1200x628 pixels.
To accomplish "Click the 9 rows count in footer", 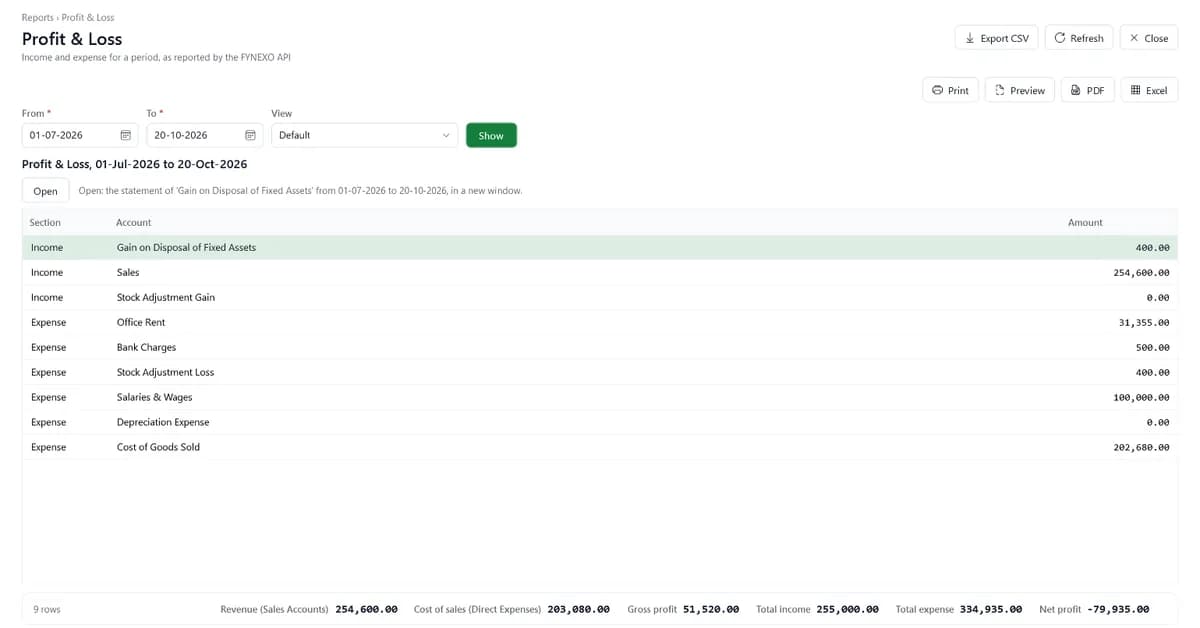I will coord(47,609).
